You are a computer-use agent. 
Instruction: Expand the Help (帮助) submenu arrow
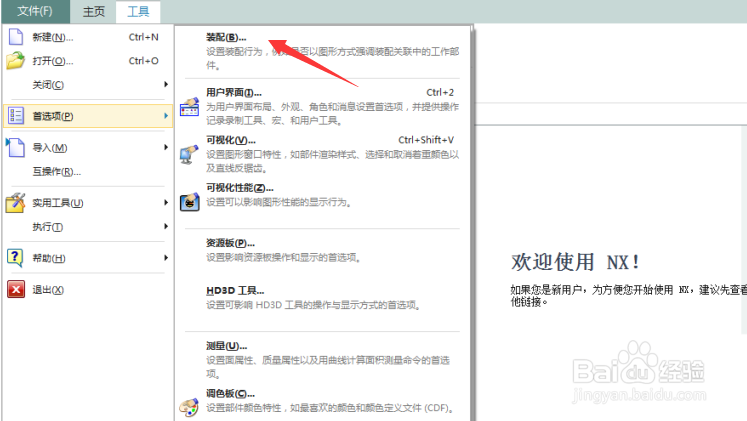(166, 258)
